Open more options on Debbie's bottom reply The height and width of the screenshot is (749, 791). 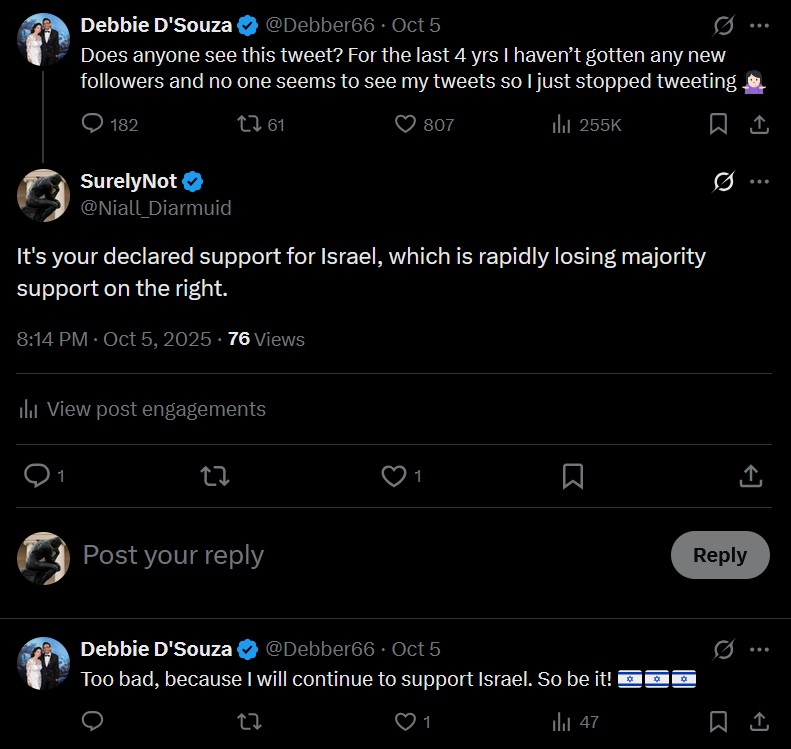(x=759, y=649)
